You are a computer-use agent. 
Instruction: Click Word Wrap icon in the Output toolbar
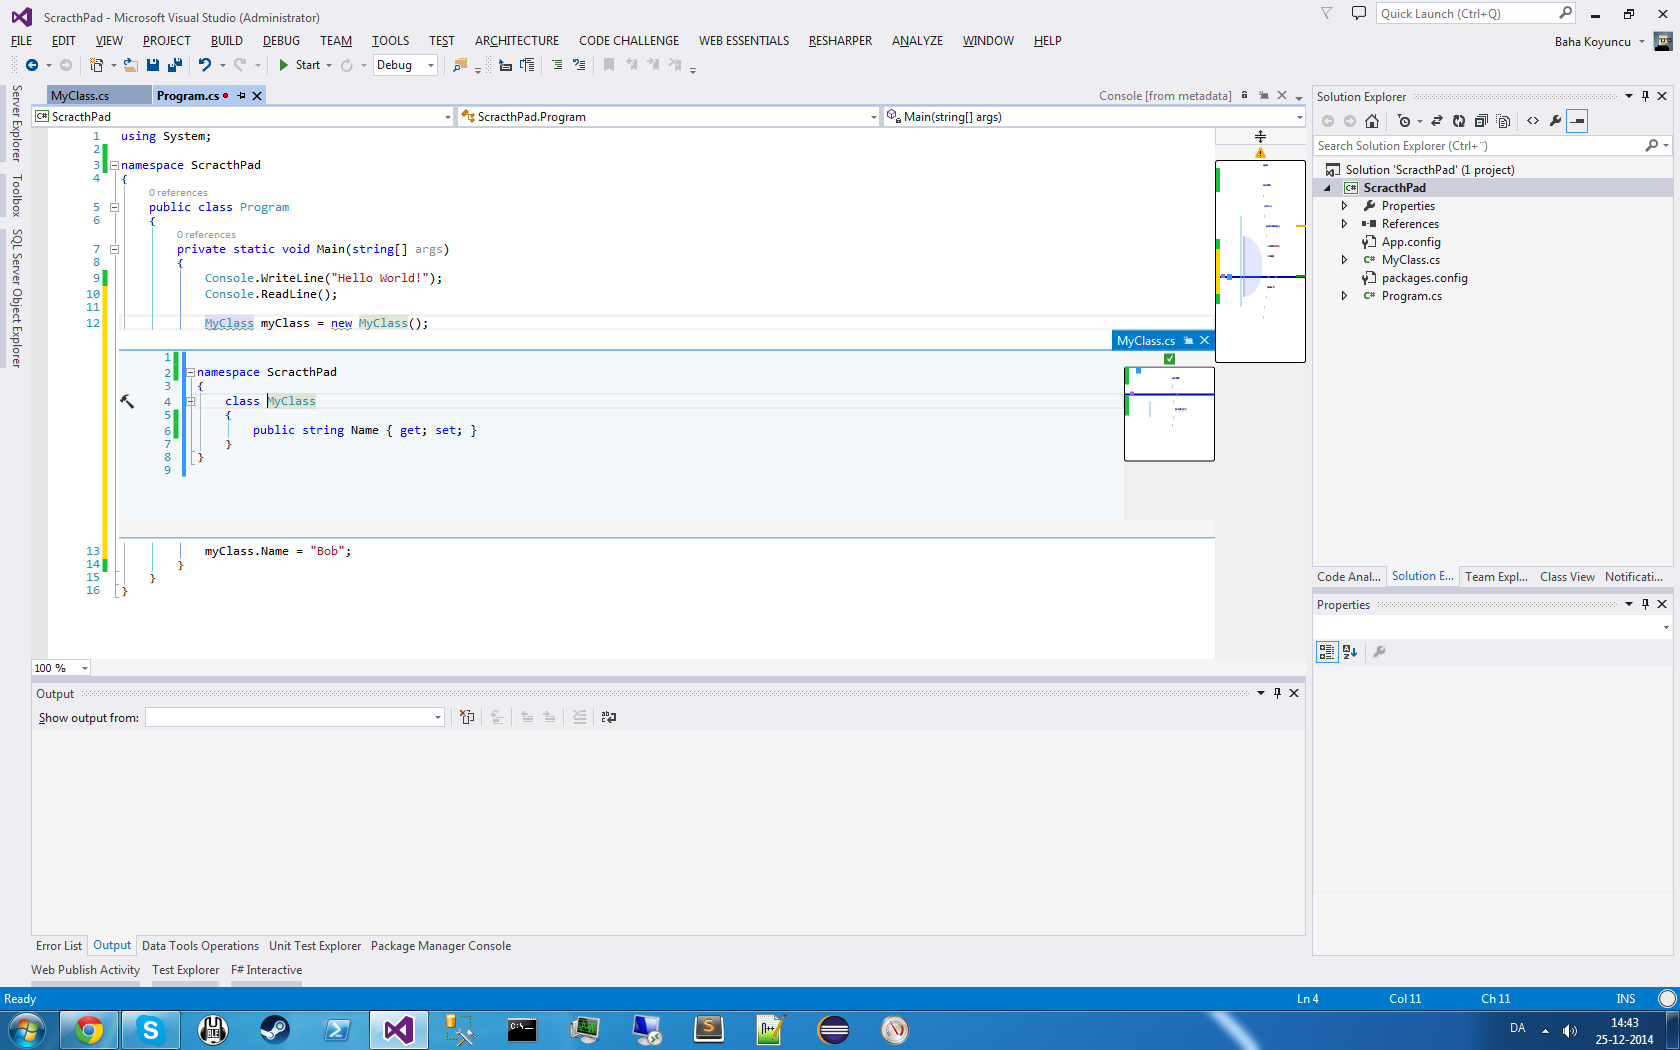pyautogui.click(x=608, y=717)
